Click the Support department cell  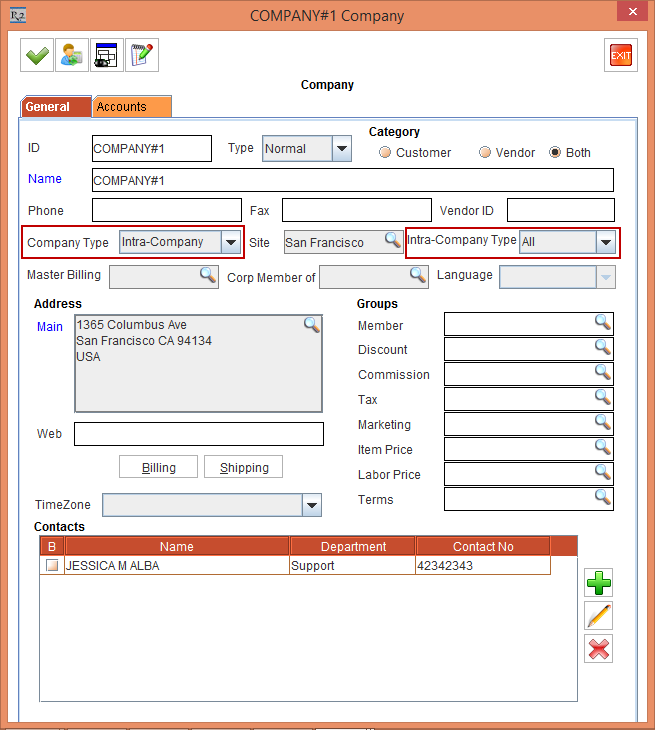(x=352, y=566)
